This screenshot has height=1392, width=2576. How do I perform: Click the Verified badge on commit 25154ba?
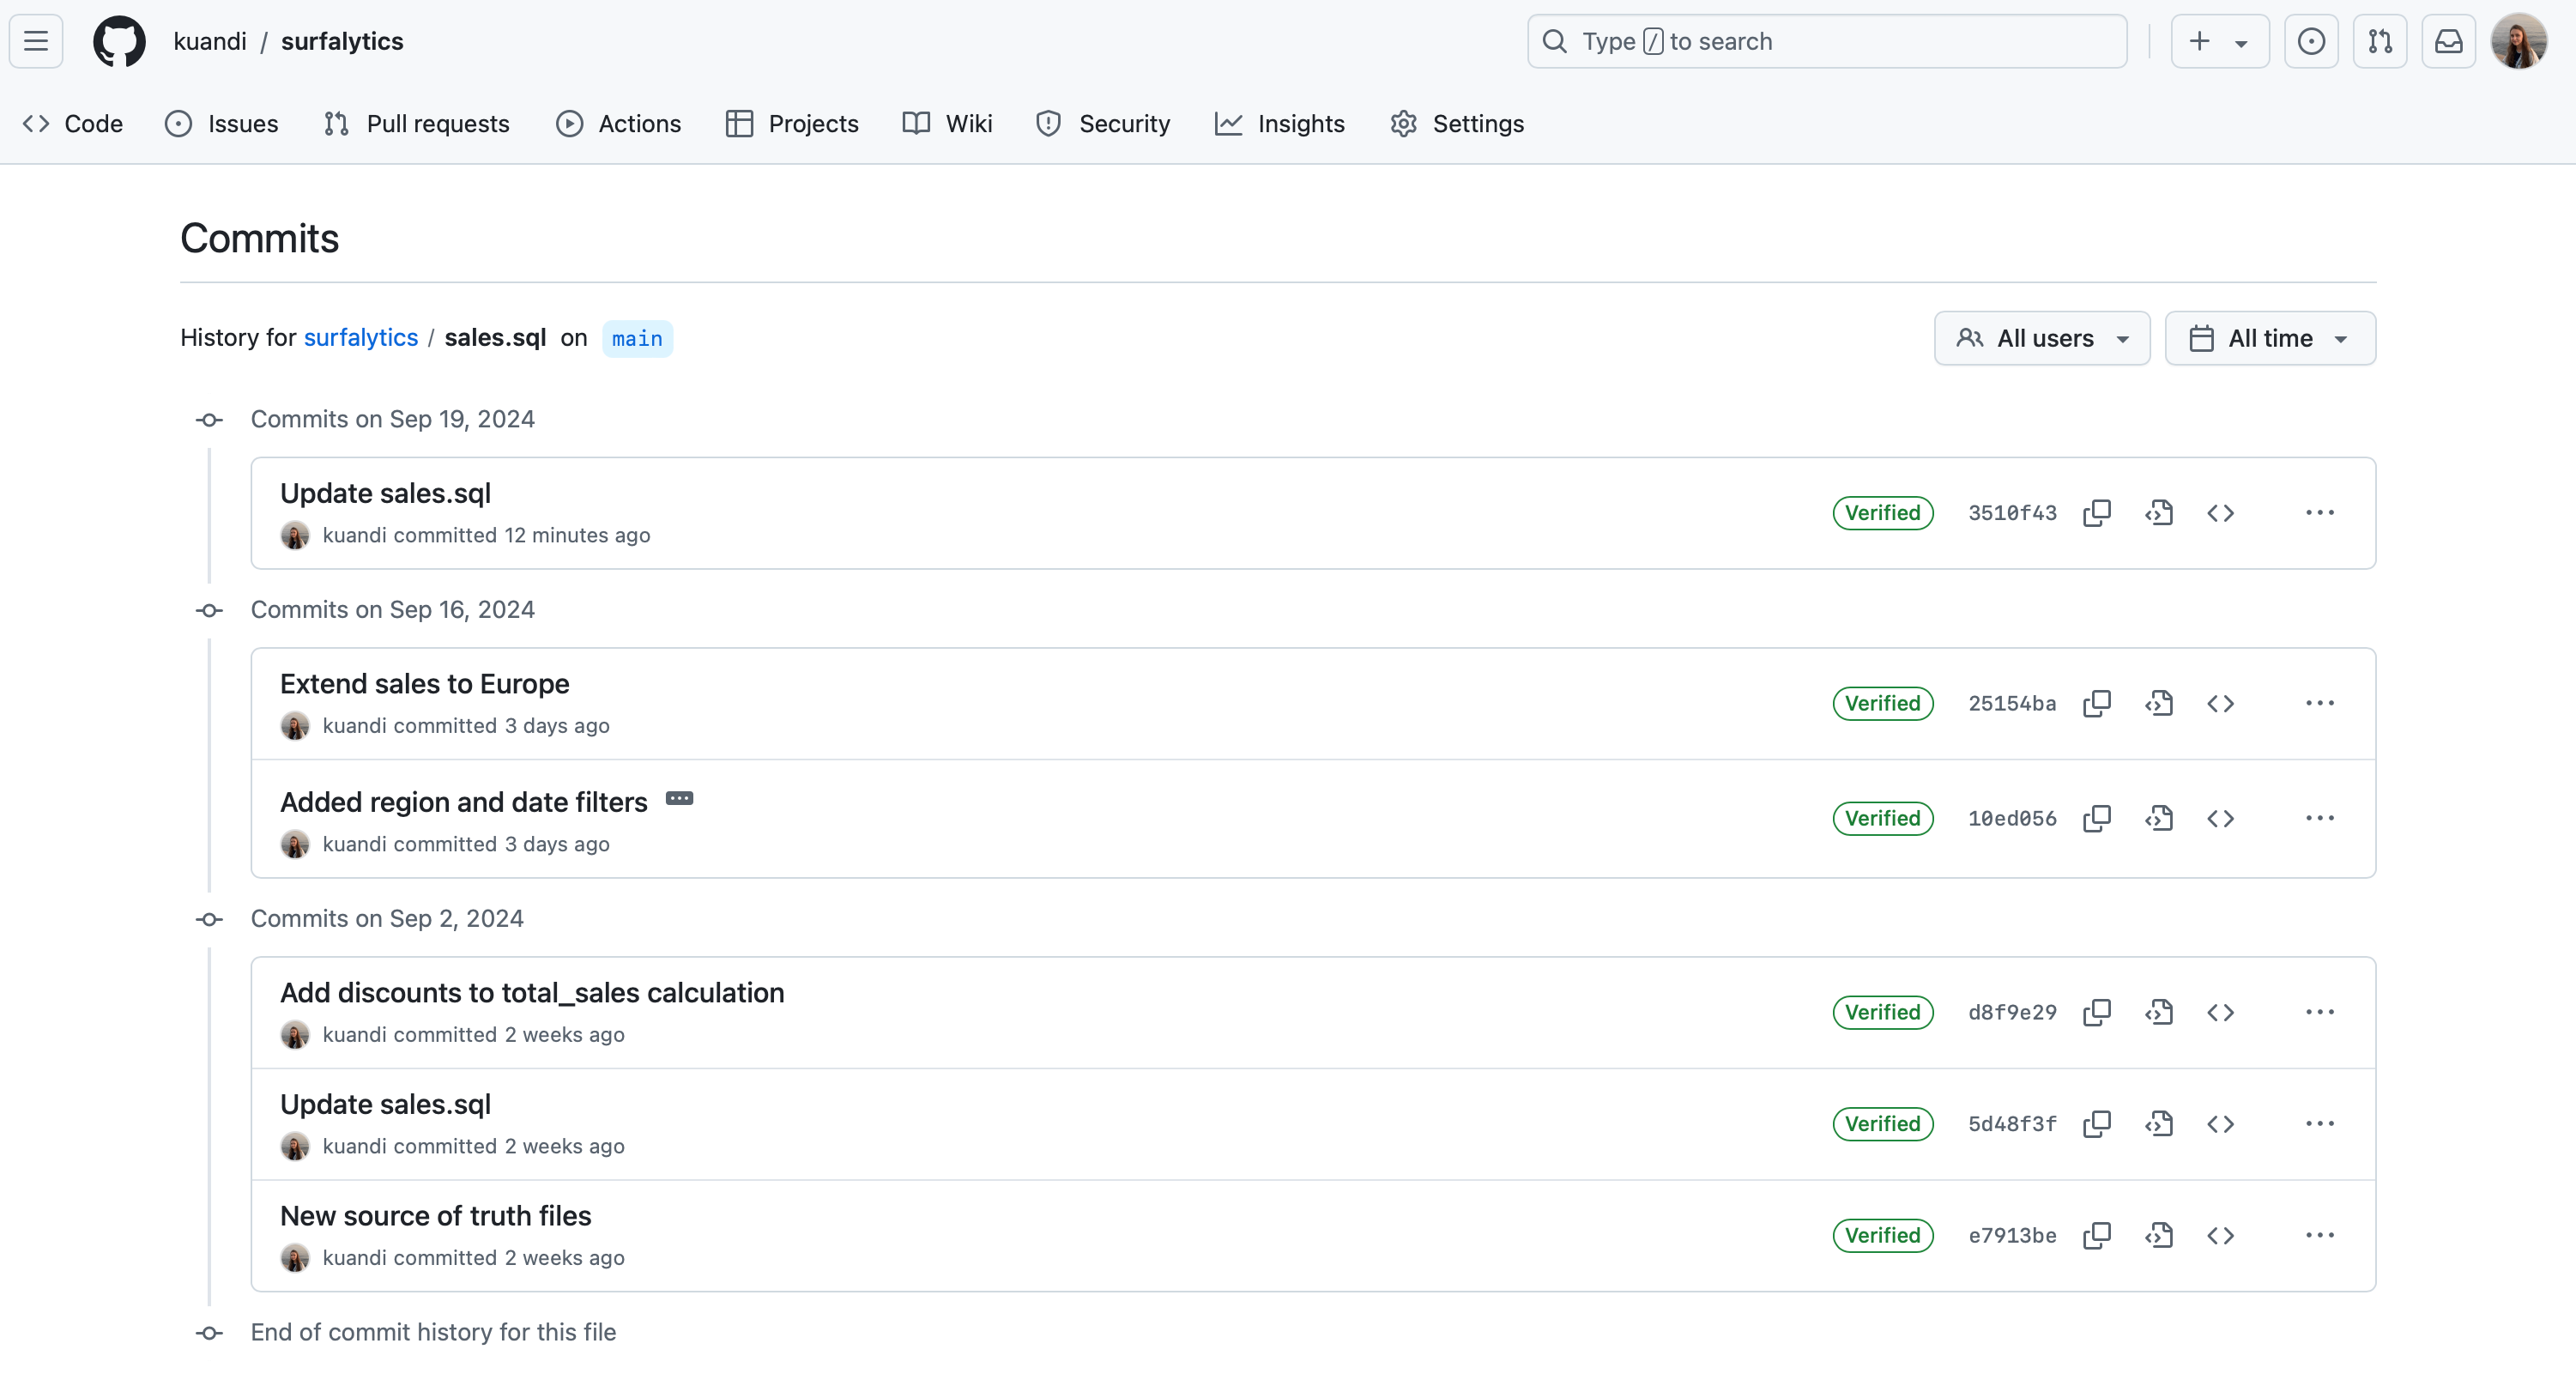(x=1883, y=704)
